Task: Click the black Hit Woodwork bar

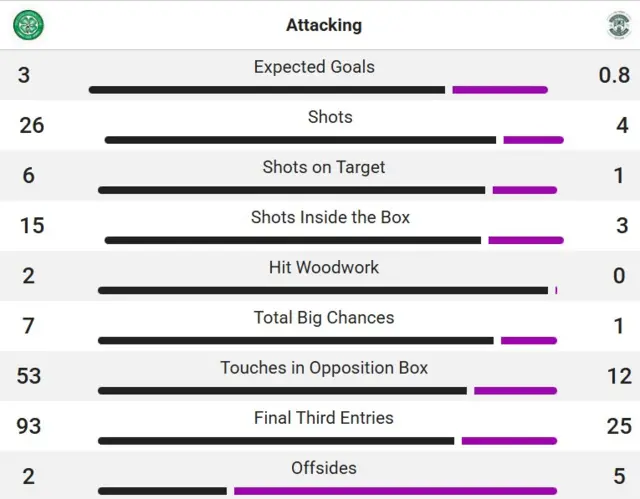Action: pyautogui.click(x=323, y=291)
